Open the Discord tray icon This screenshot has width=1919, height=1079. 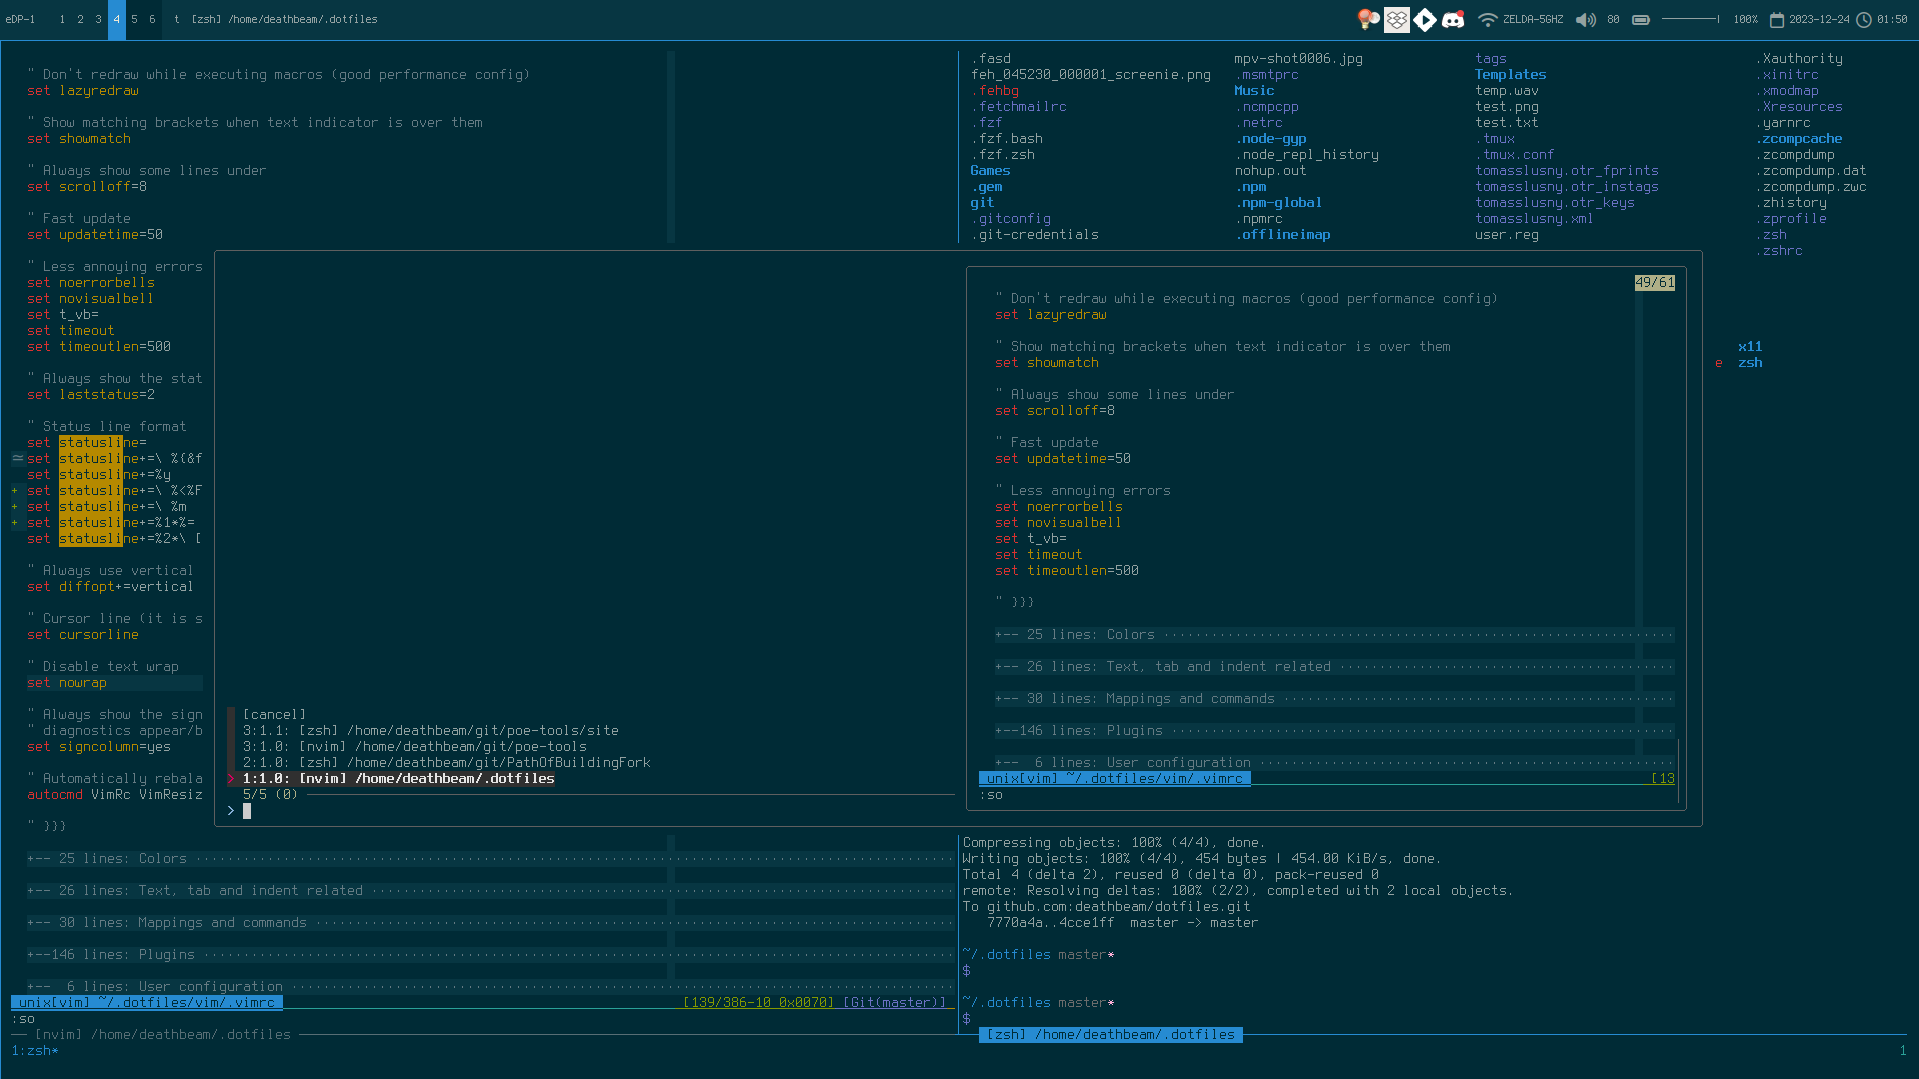pyautogui.click(x=1453, y=19)
